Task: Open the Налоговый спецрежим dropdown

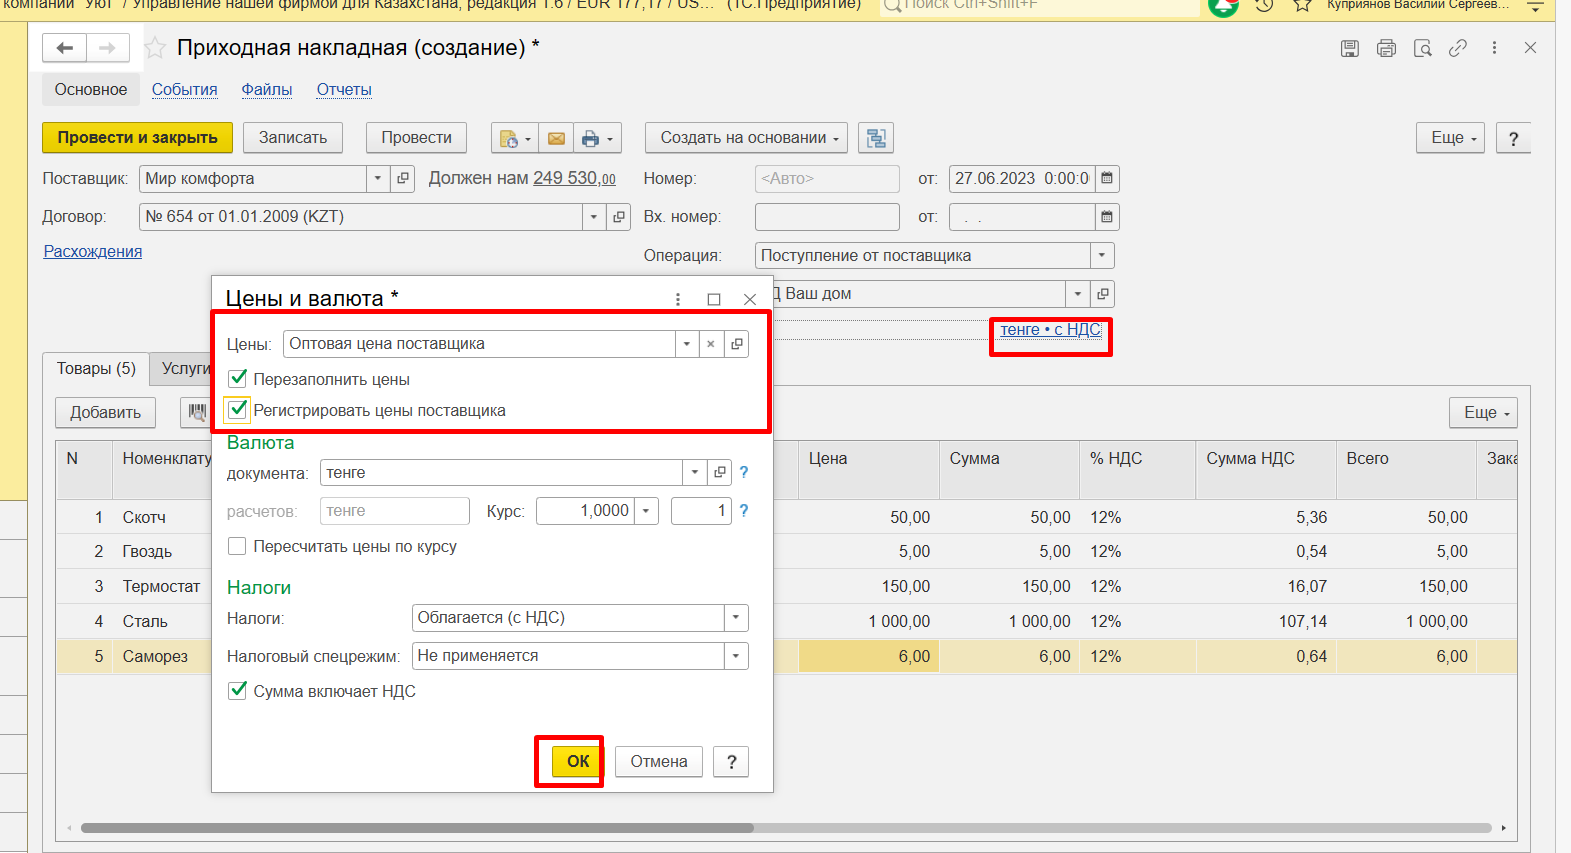Action: pyautogui.click(x=736, y=656)
